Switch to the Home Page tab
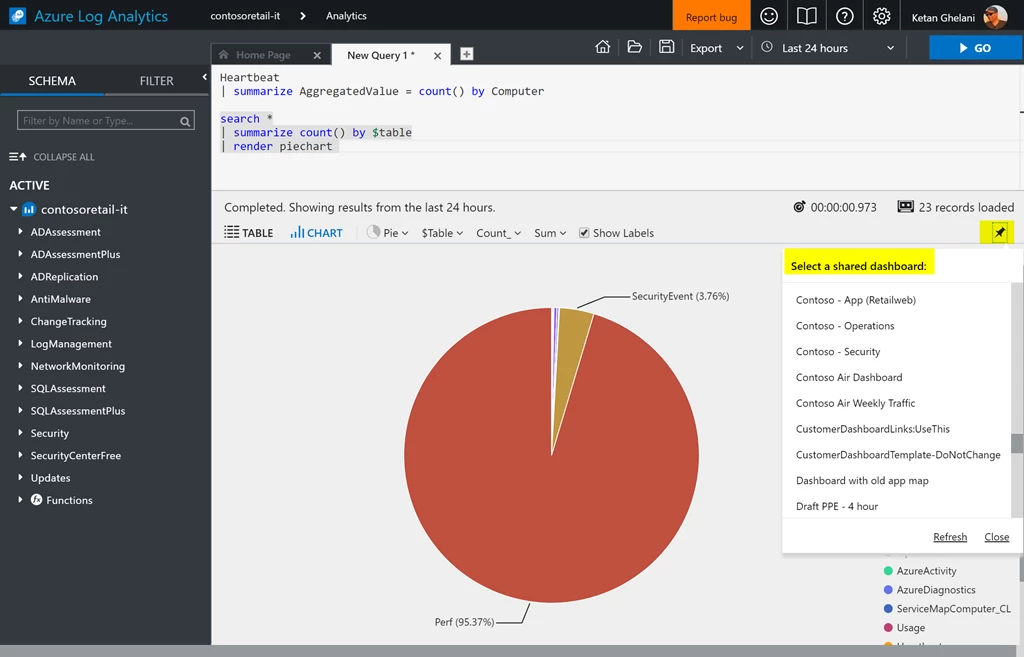The image size is (1024, 657). pyautogui.click(x=263, y=56)
